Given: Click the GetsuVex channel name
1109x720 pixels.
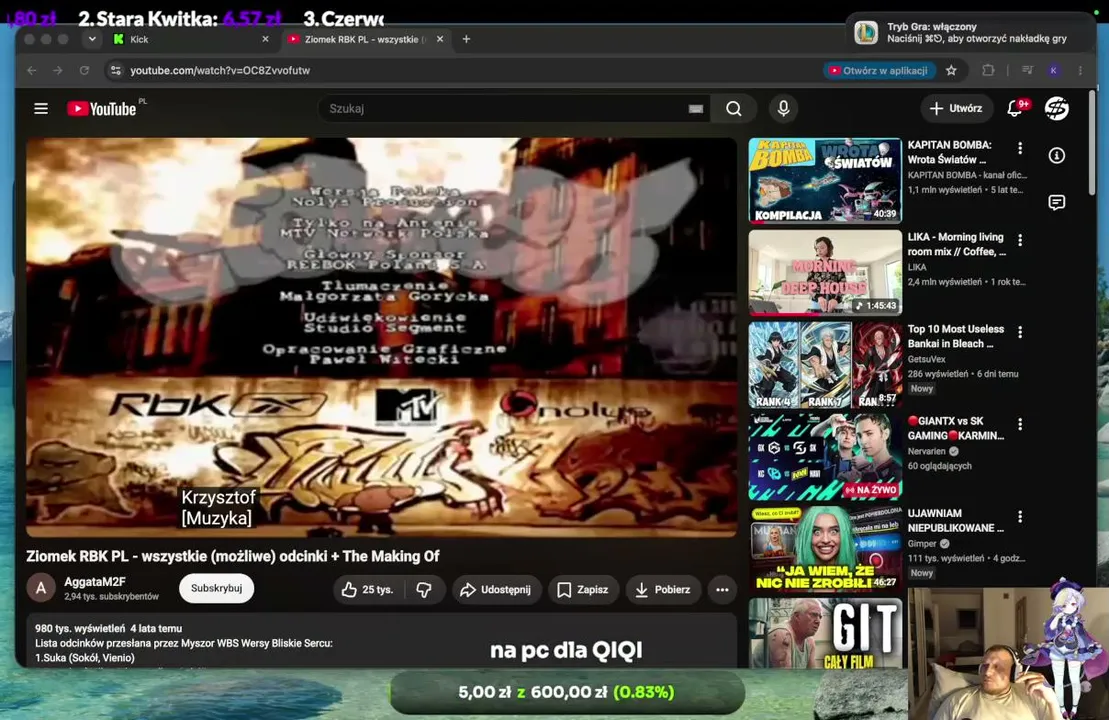Looking at the screenshot, I should [927, 359].
